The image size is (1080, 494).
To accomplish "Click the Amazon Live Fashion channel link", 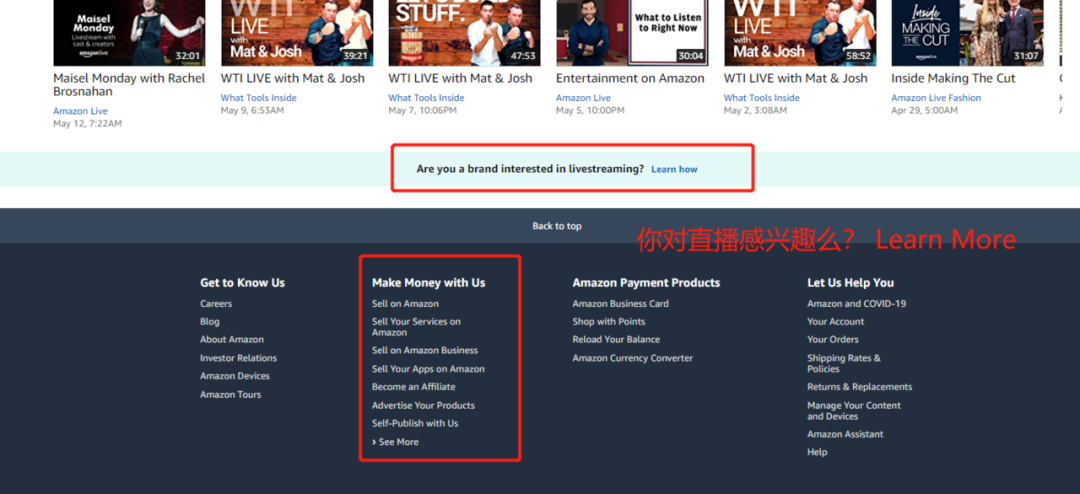I will click(x=936, y=98).
